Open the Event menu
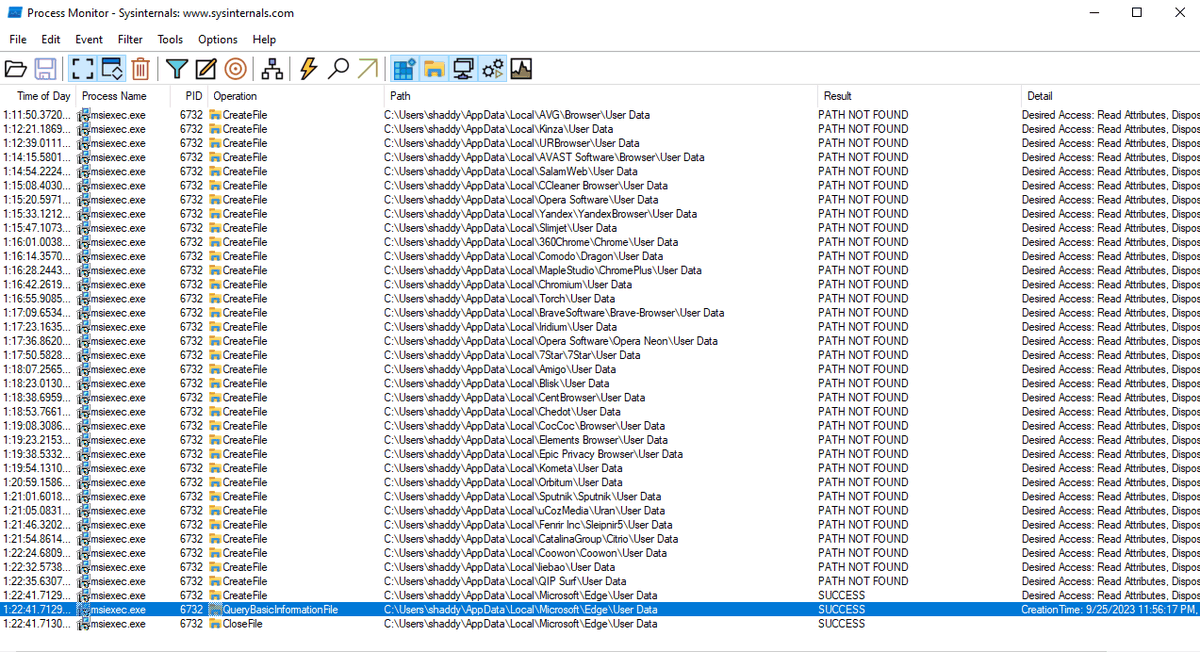Image resolution: width=1200 pixels, height=652 pixels. click(89, 39)
